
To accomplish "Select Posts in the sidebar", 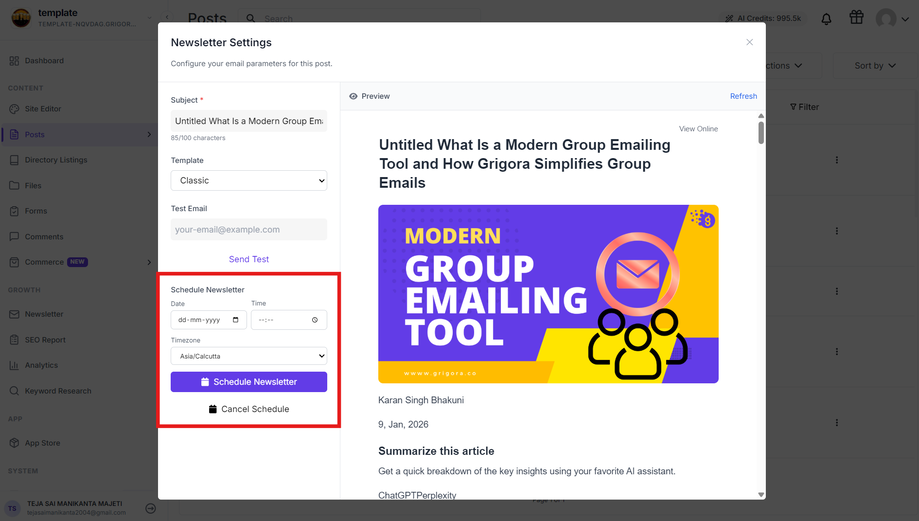I will coord(79,134).
